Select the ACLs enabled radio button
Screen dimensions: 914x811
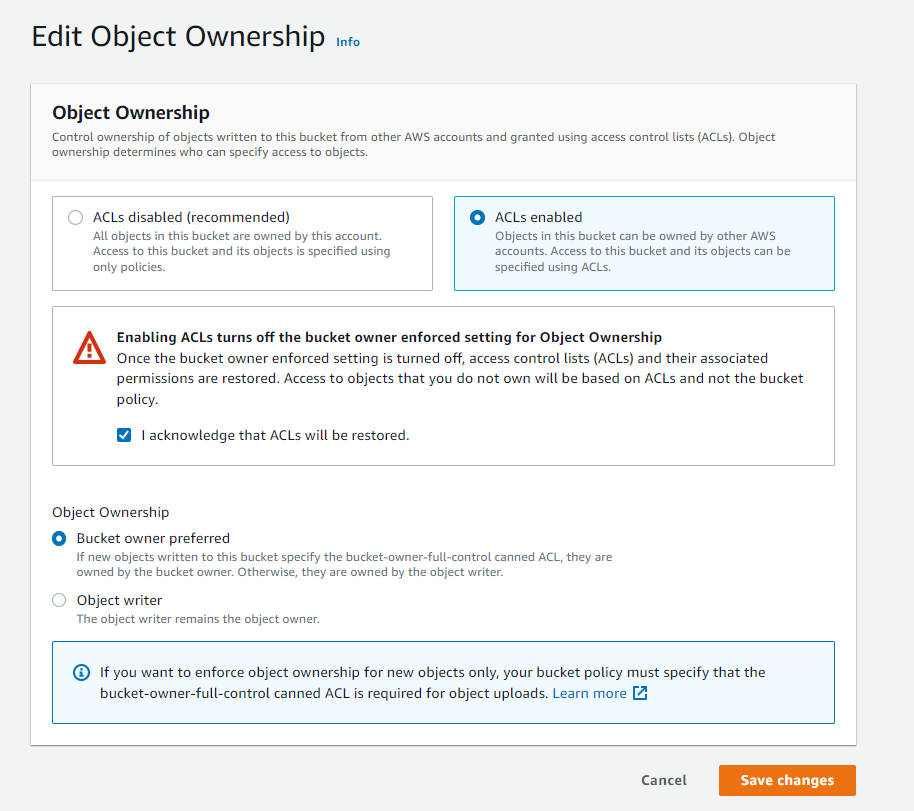point(477,217)
